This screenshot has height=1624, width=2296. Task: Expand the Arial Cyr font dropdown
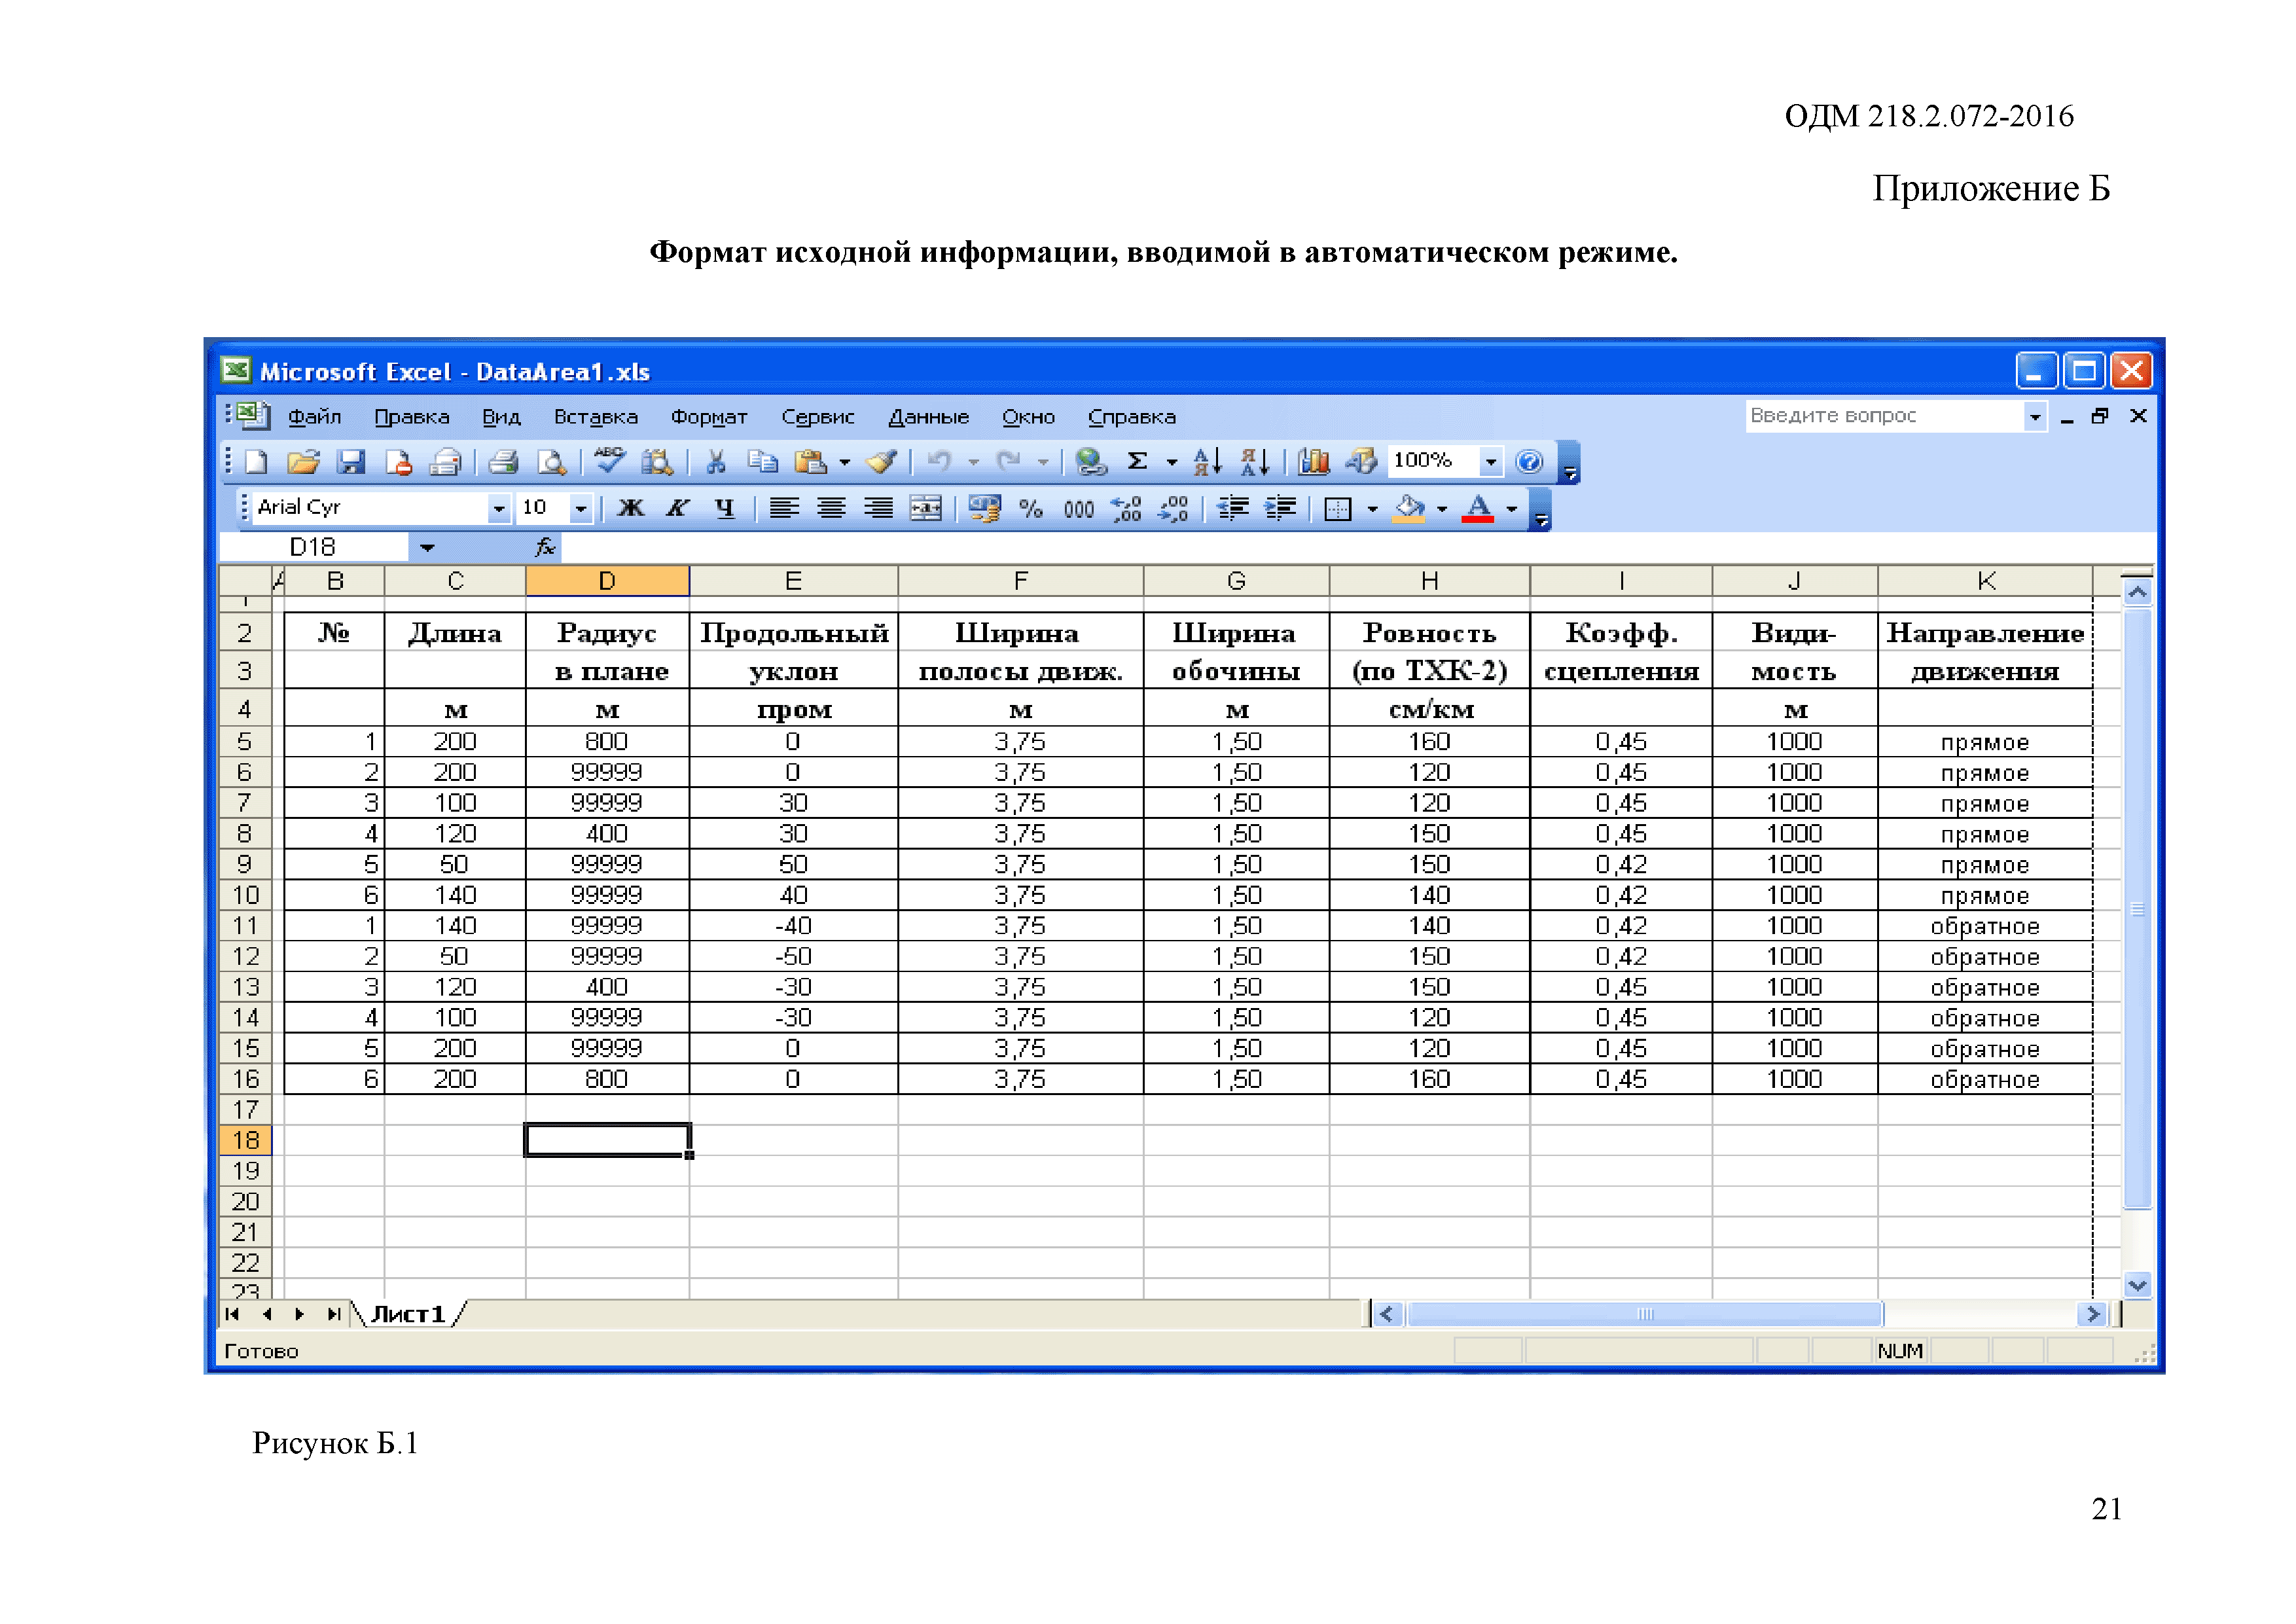coord(498,508)
